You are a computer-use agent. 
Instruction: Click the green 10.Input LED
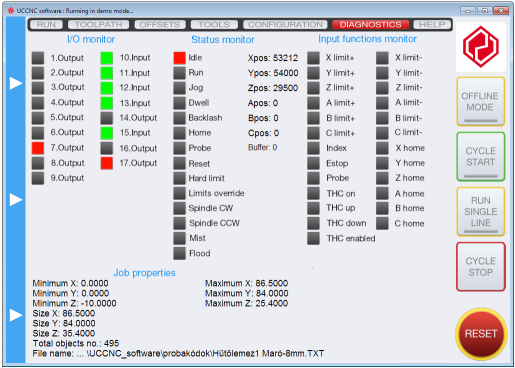coord(107,58)
